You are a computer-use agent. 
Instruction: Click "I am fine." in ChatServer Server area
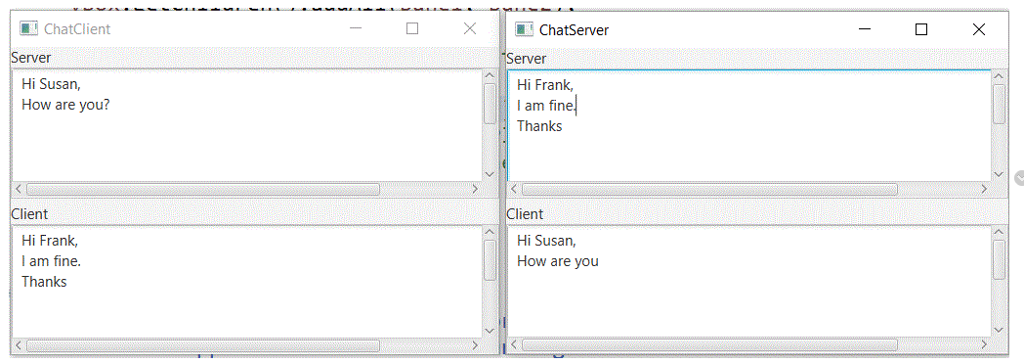[x=547, y=105]
